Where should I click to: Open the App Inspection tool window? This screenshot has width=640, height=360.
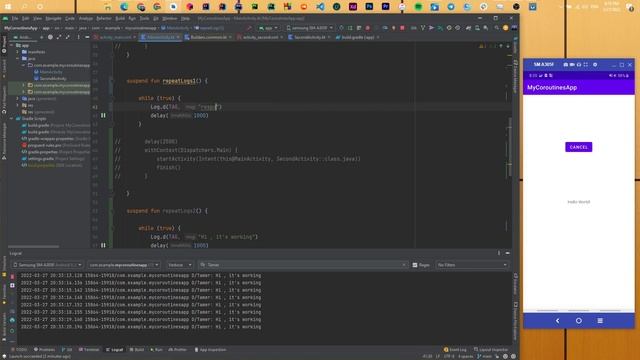tap(211, 350)
